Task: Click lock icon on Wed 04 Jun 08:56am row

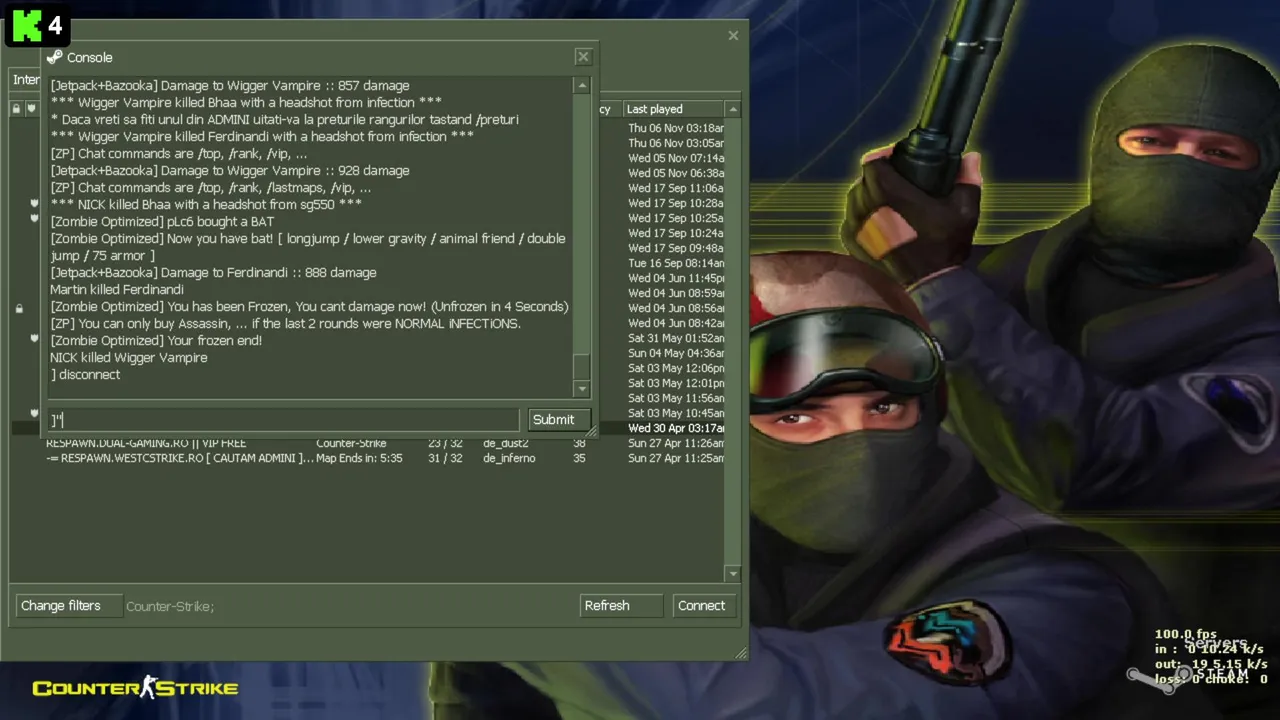Action: 19,309
